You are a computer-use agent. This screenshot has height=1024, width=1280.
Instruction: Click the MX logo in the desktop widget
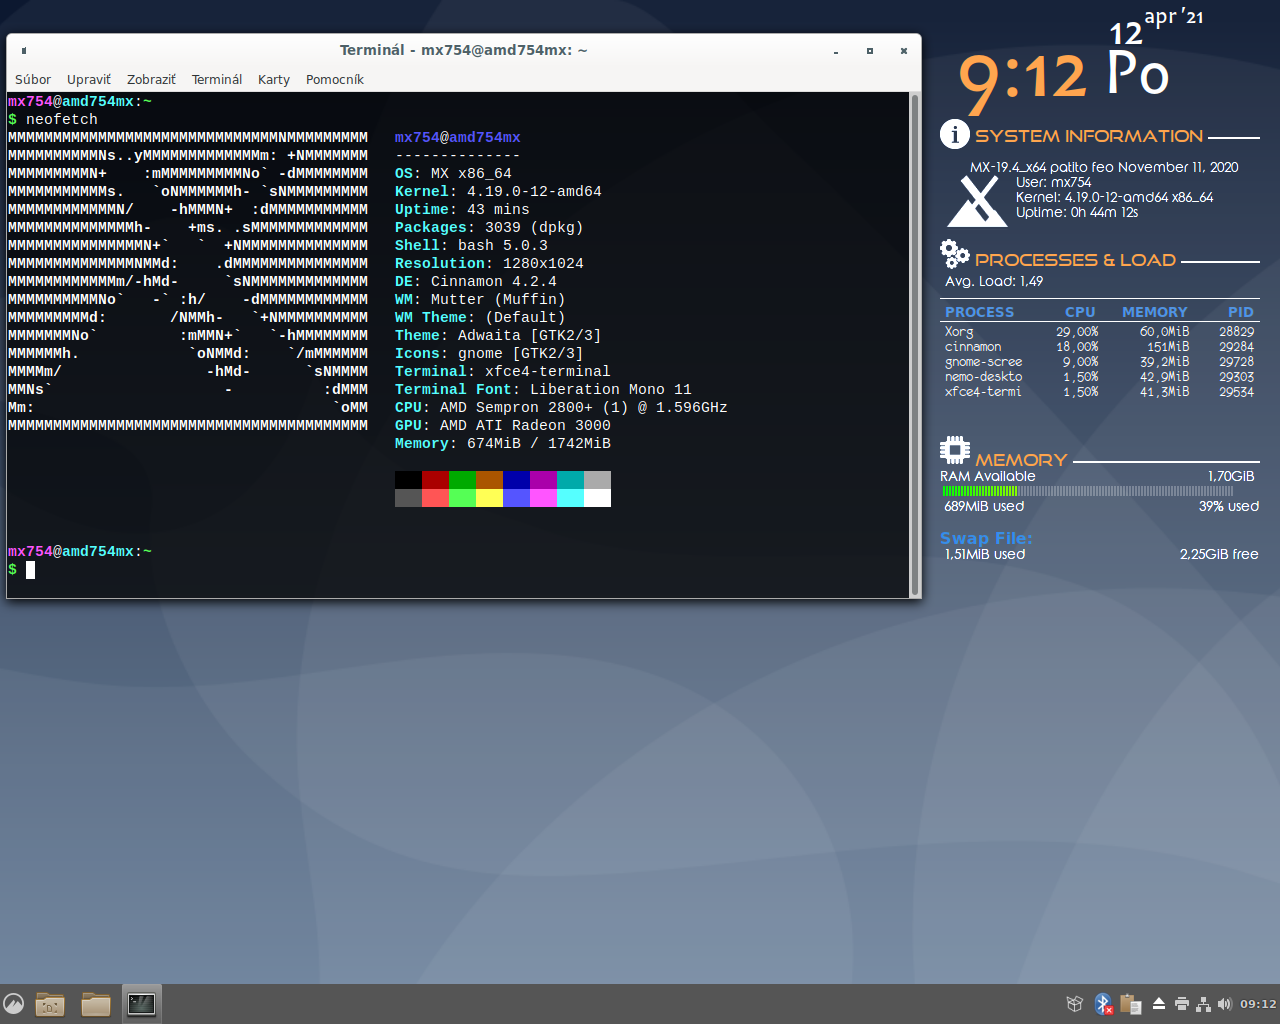(x=977, y=200)
